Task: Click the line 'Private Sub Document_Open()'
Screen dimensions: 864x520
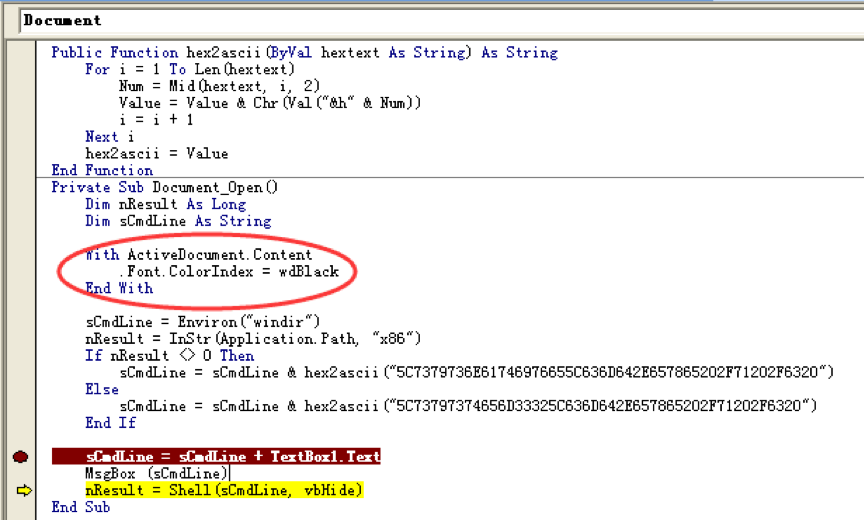Action: 165,187
